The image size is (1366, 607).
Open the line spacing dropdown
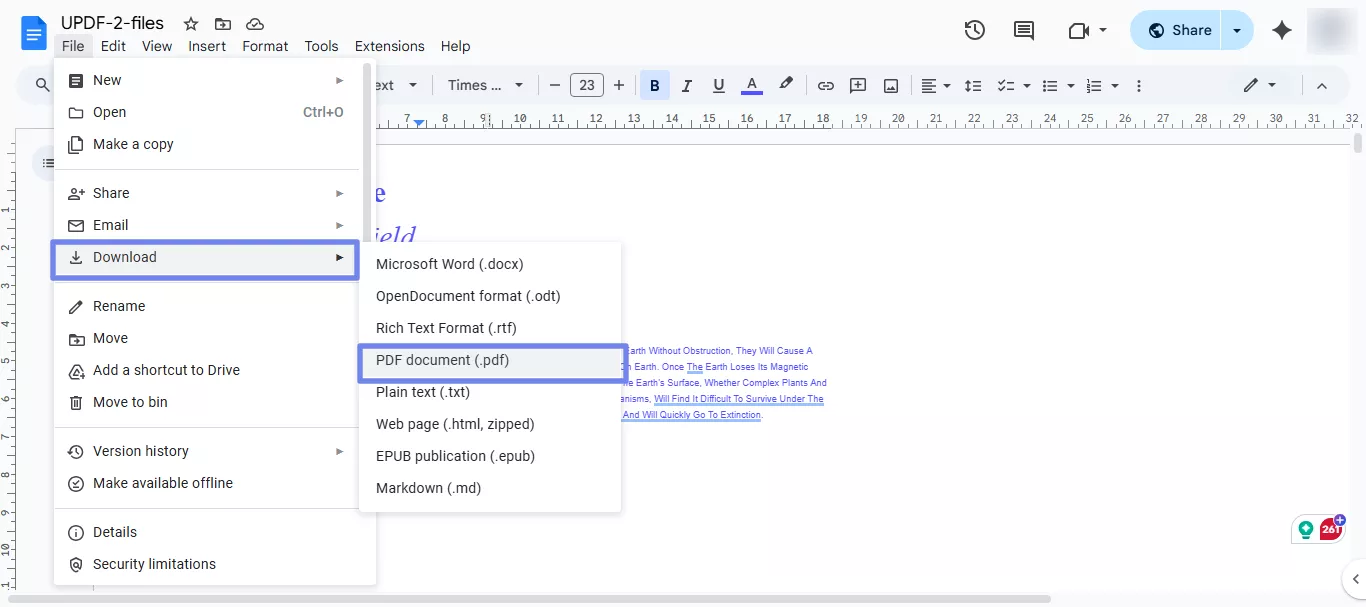coord(971,85)
